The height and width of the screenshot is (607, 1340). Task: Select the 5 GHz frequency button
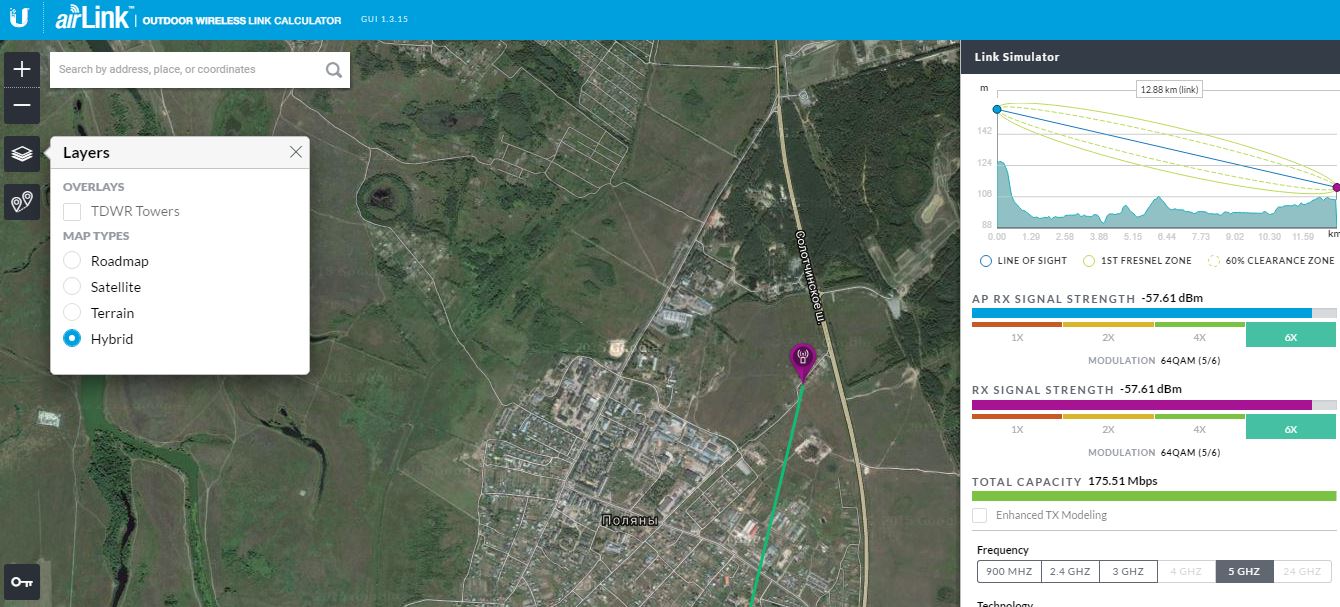pyautogui.click(x=1244, y=572)
